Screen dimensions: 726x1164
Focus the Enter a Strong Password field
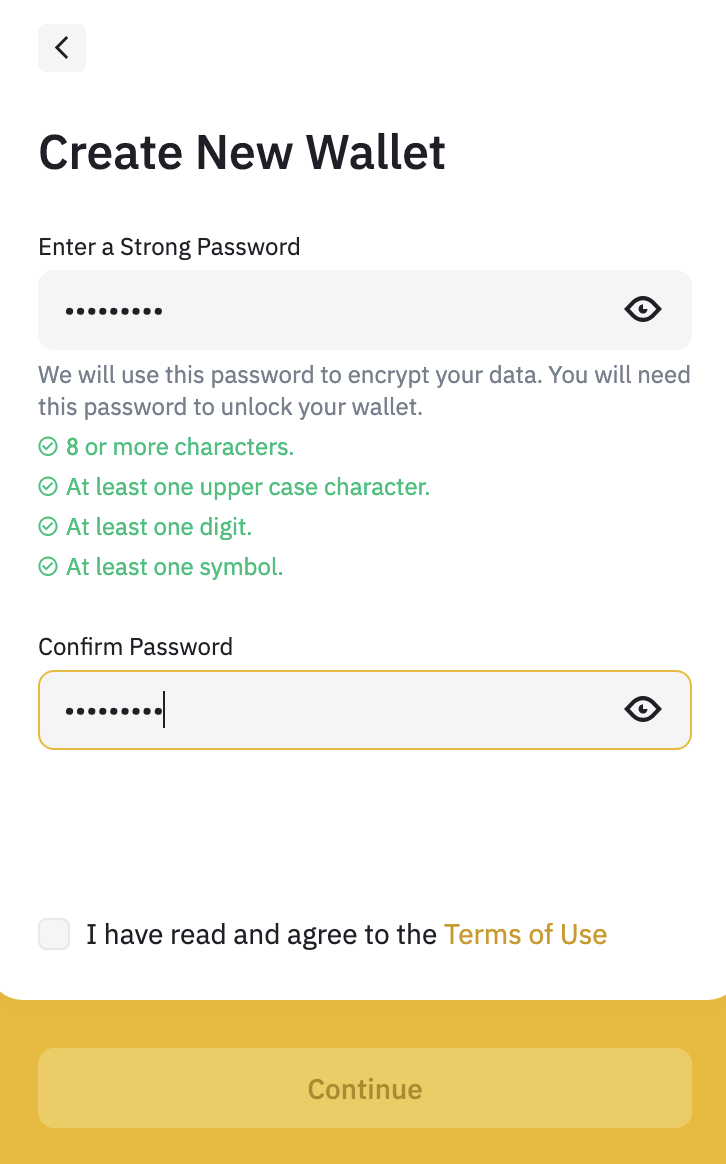pos(364,310)
